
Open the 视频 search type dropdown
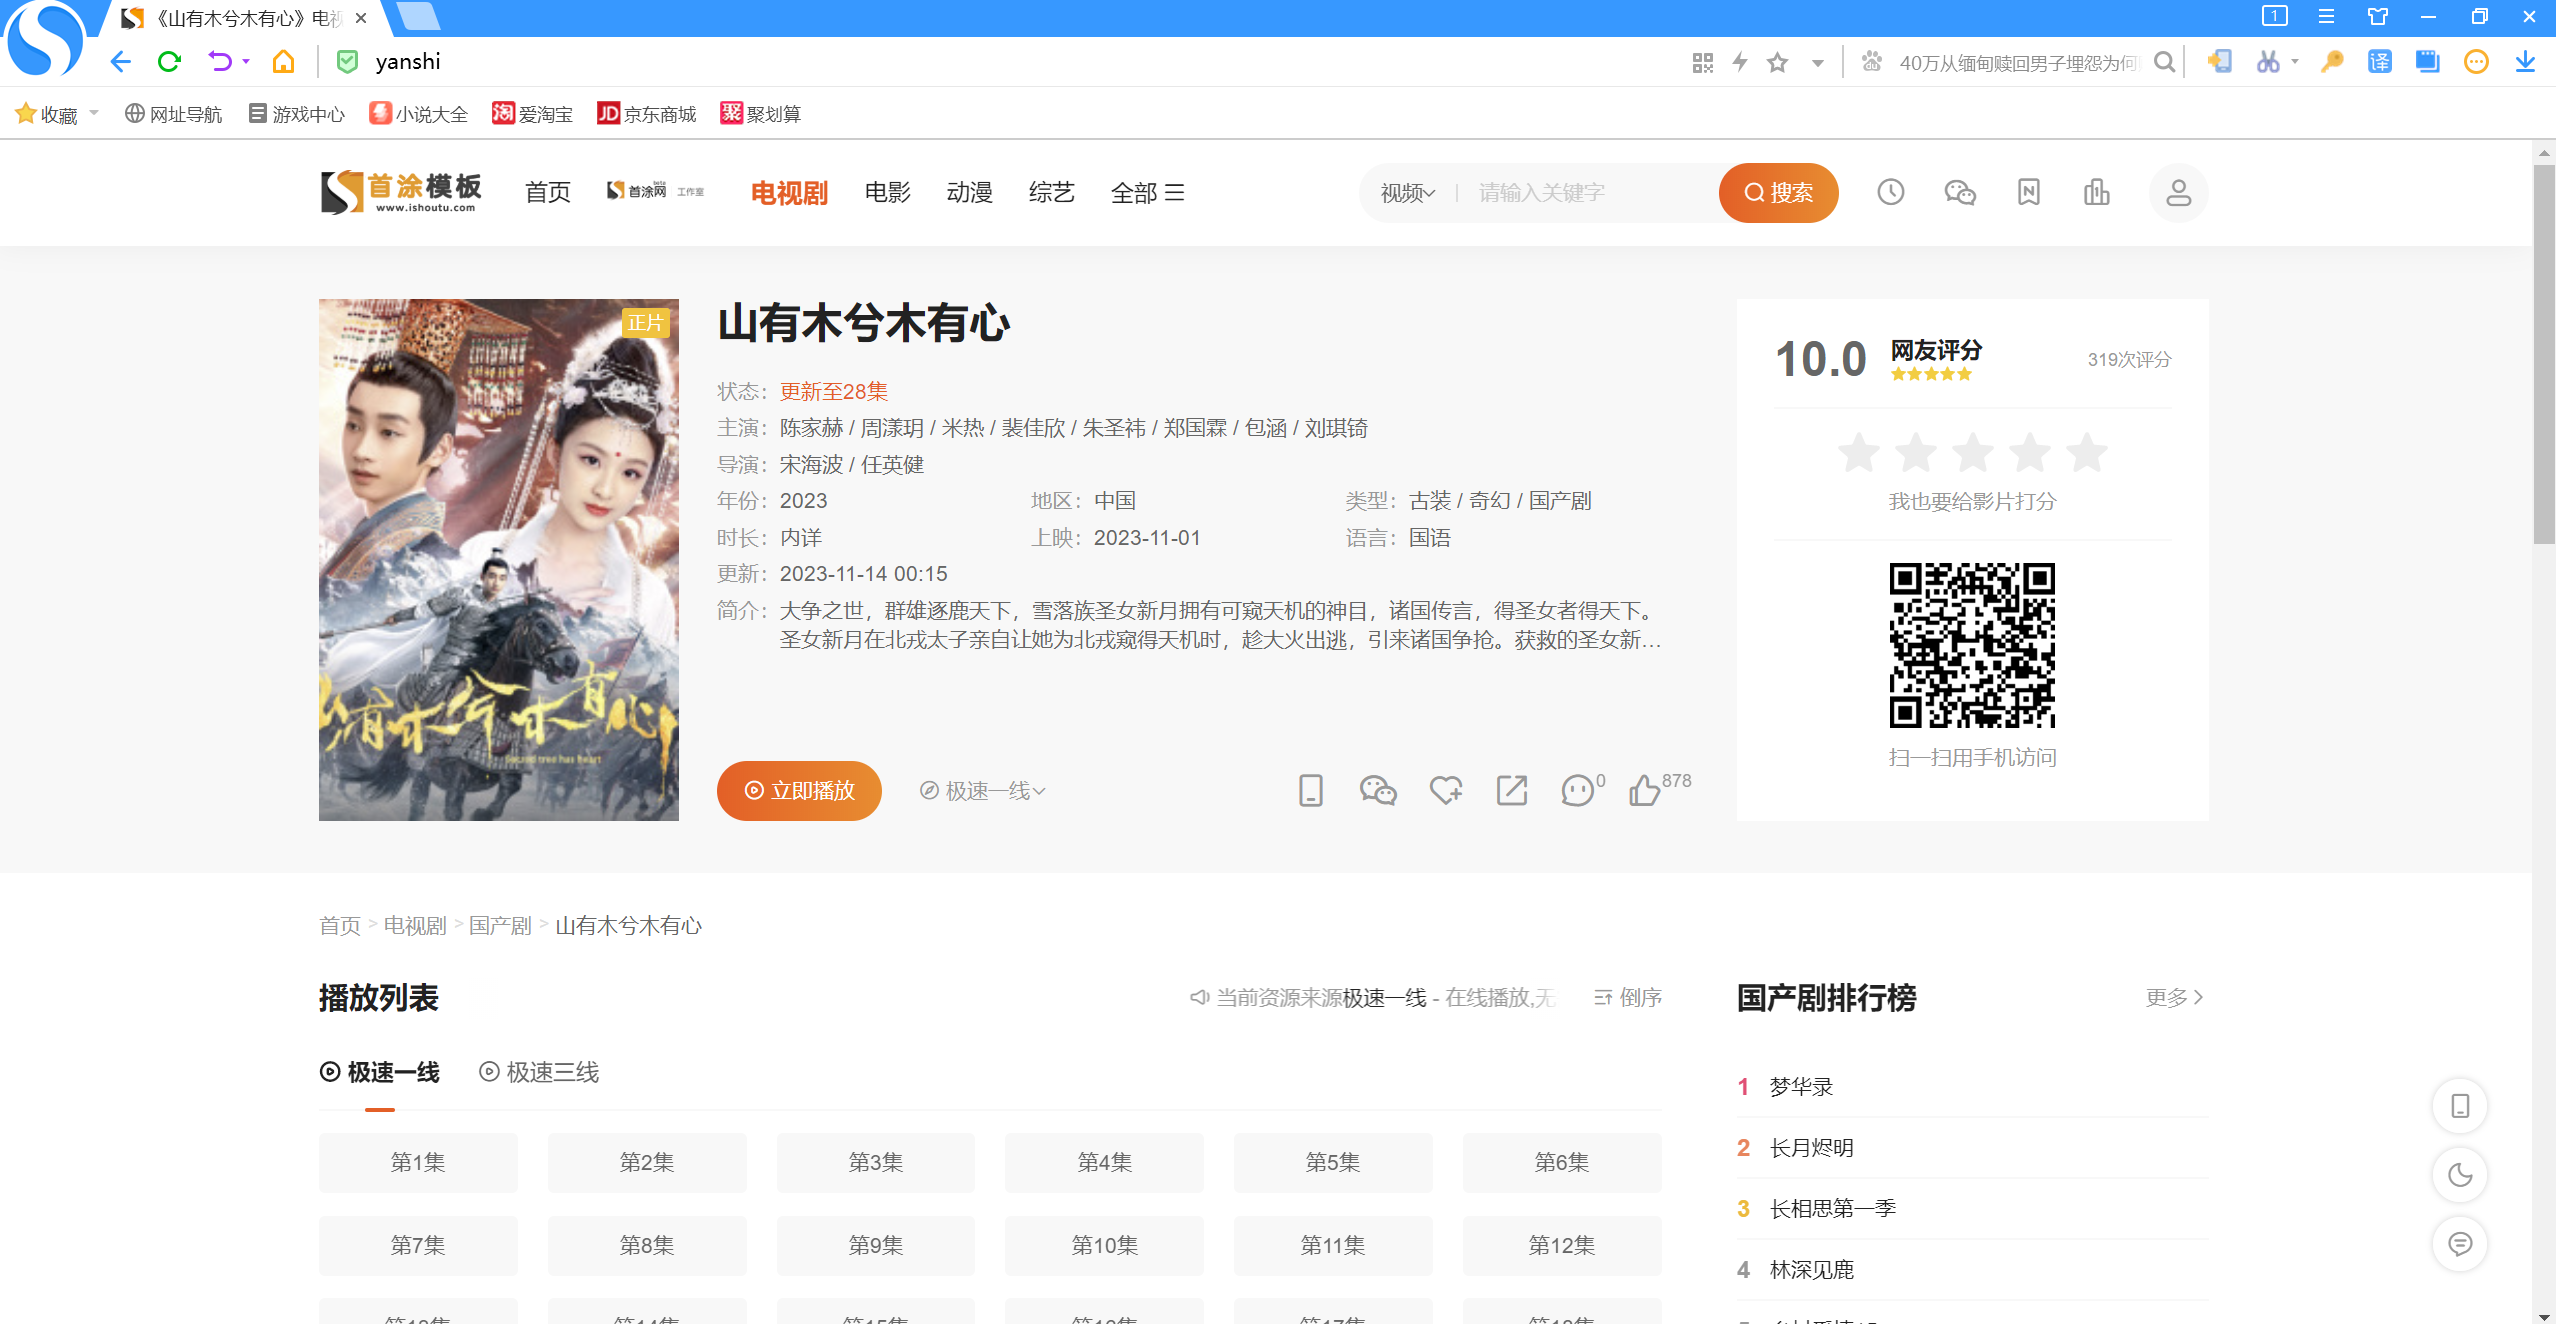pyautogui.click(x=1407, y=193)
